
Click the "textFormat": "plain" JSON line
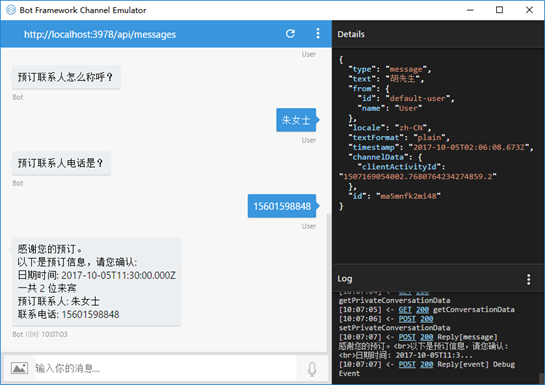pyautogui.click(x=399, y=138)
